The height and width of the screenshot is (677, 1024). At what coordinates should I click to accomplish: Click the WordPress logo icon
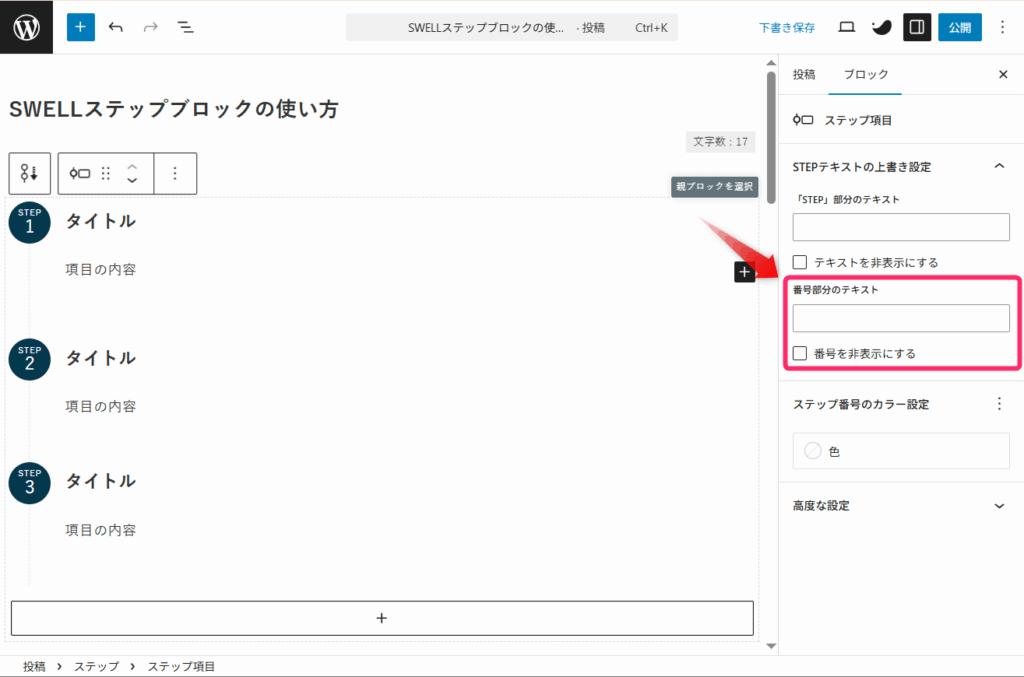(x=27, y=27)
